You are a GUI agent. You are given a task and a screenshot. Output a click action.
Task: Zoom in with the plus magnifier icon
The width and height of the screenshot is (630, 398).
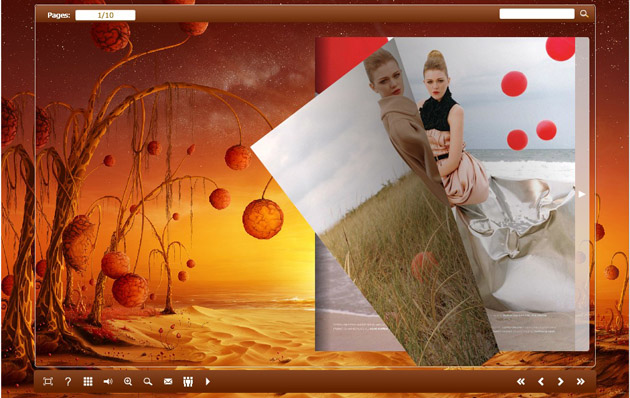(128, 382)
